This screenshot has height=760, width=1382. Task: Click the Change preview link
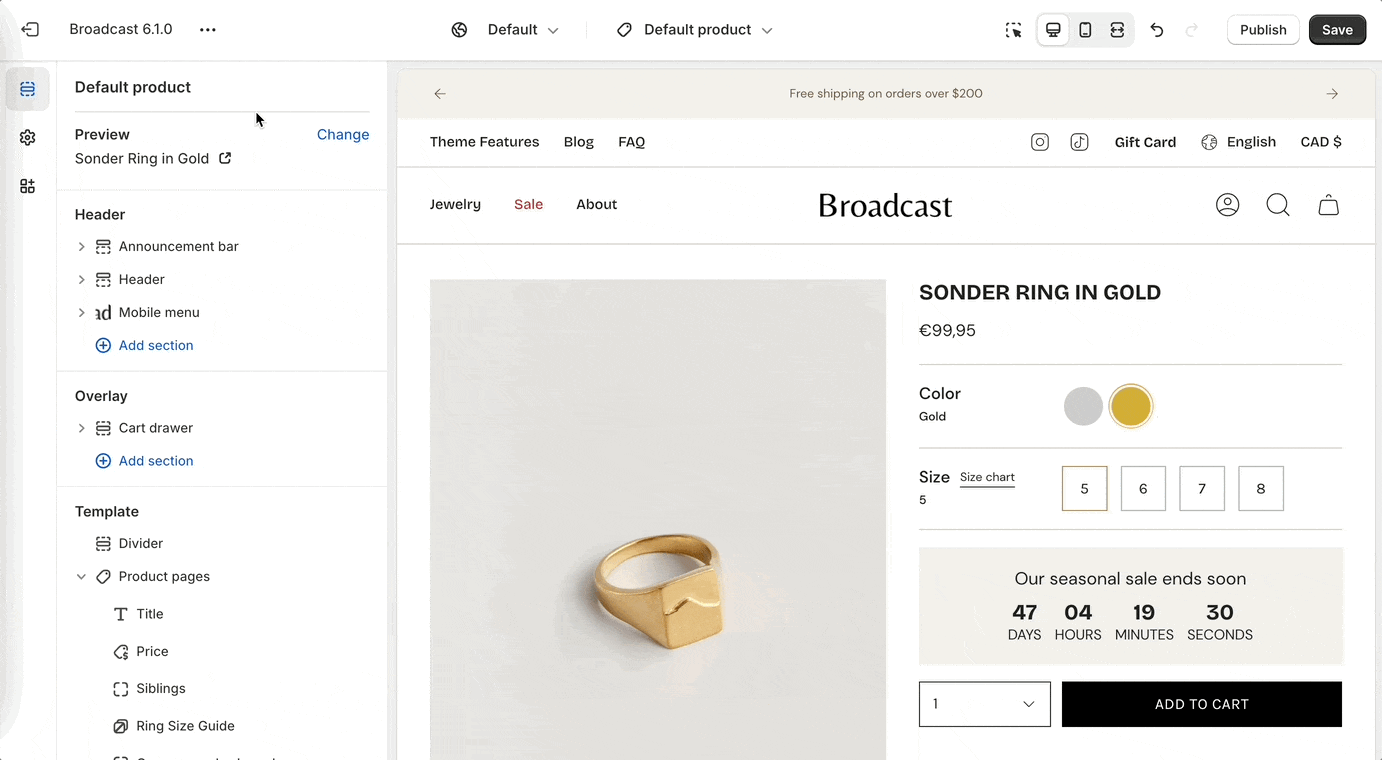343,135
